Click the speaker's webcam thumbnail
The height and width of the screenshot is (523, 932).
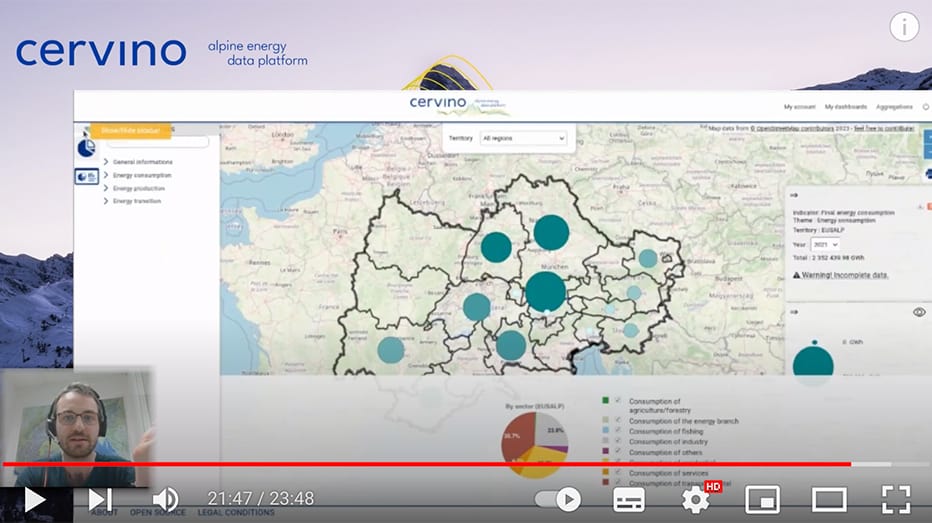77,428
